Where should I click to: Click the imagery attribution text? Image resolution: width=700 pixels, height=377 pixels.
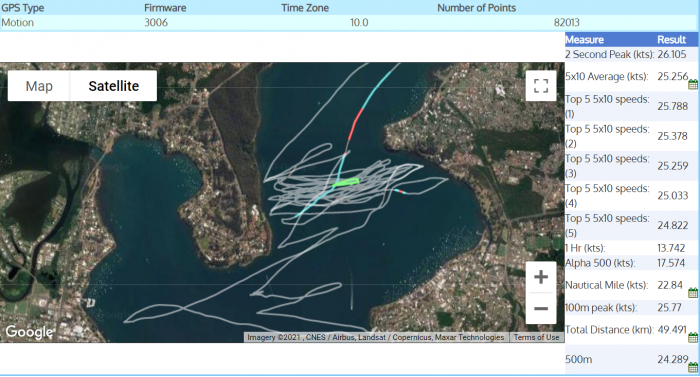click(375, 337)
